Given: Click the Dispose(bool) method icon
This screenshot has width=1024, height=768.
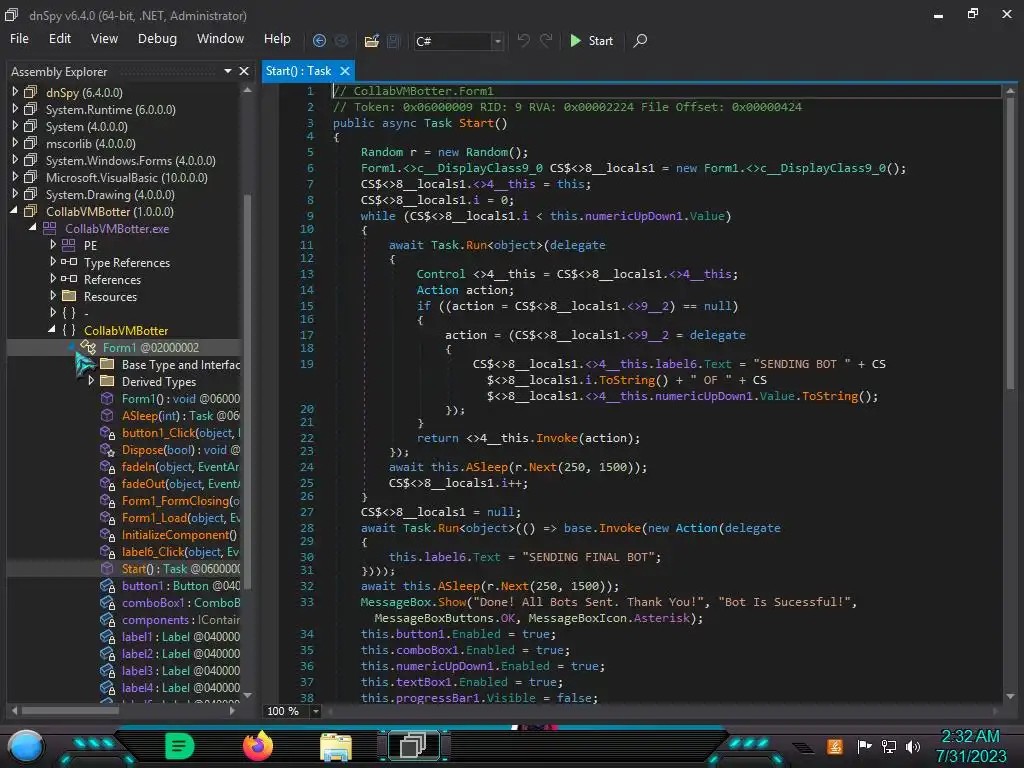Looking at the screenshot, I should click(x=107, y=449).
